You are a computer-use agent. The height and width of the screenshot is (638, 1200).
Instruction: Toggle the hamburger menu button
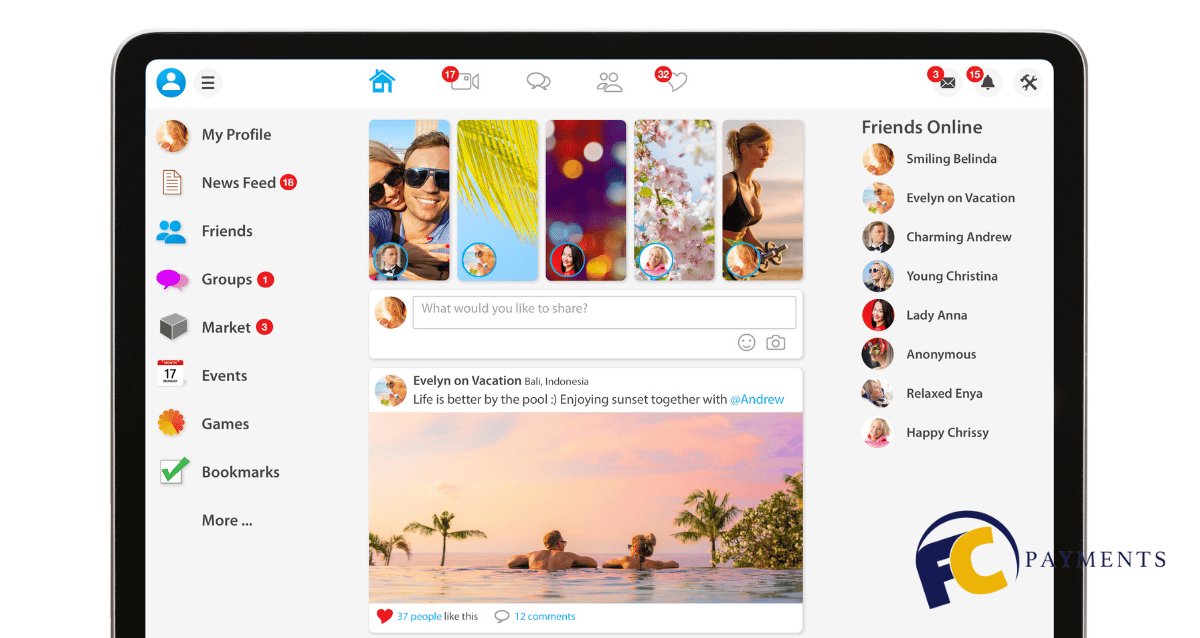click(x=208, y=83)
